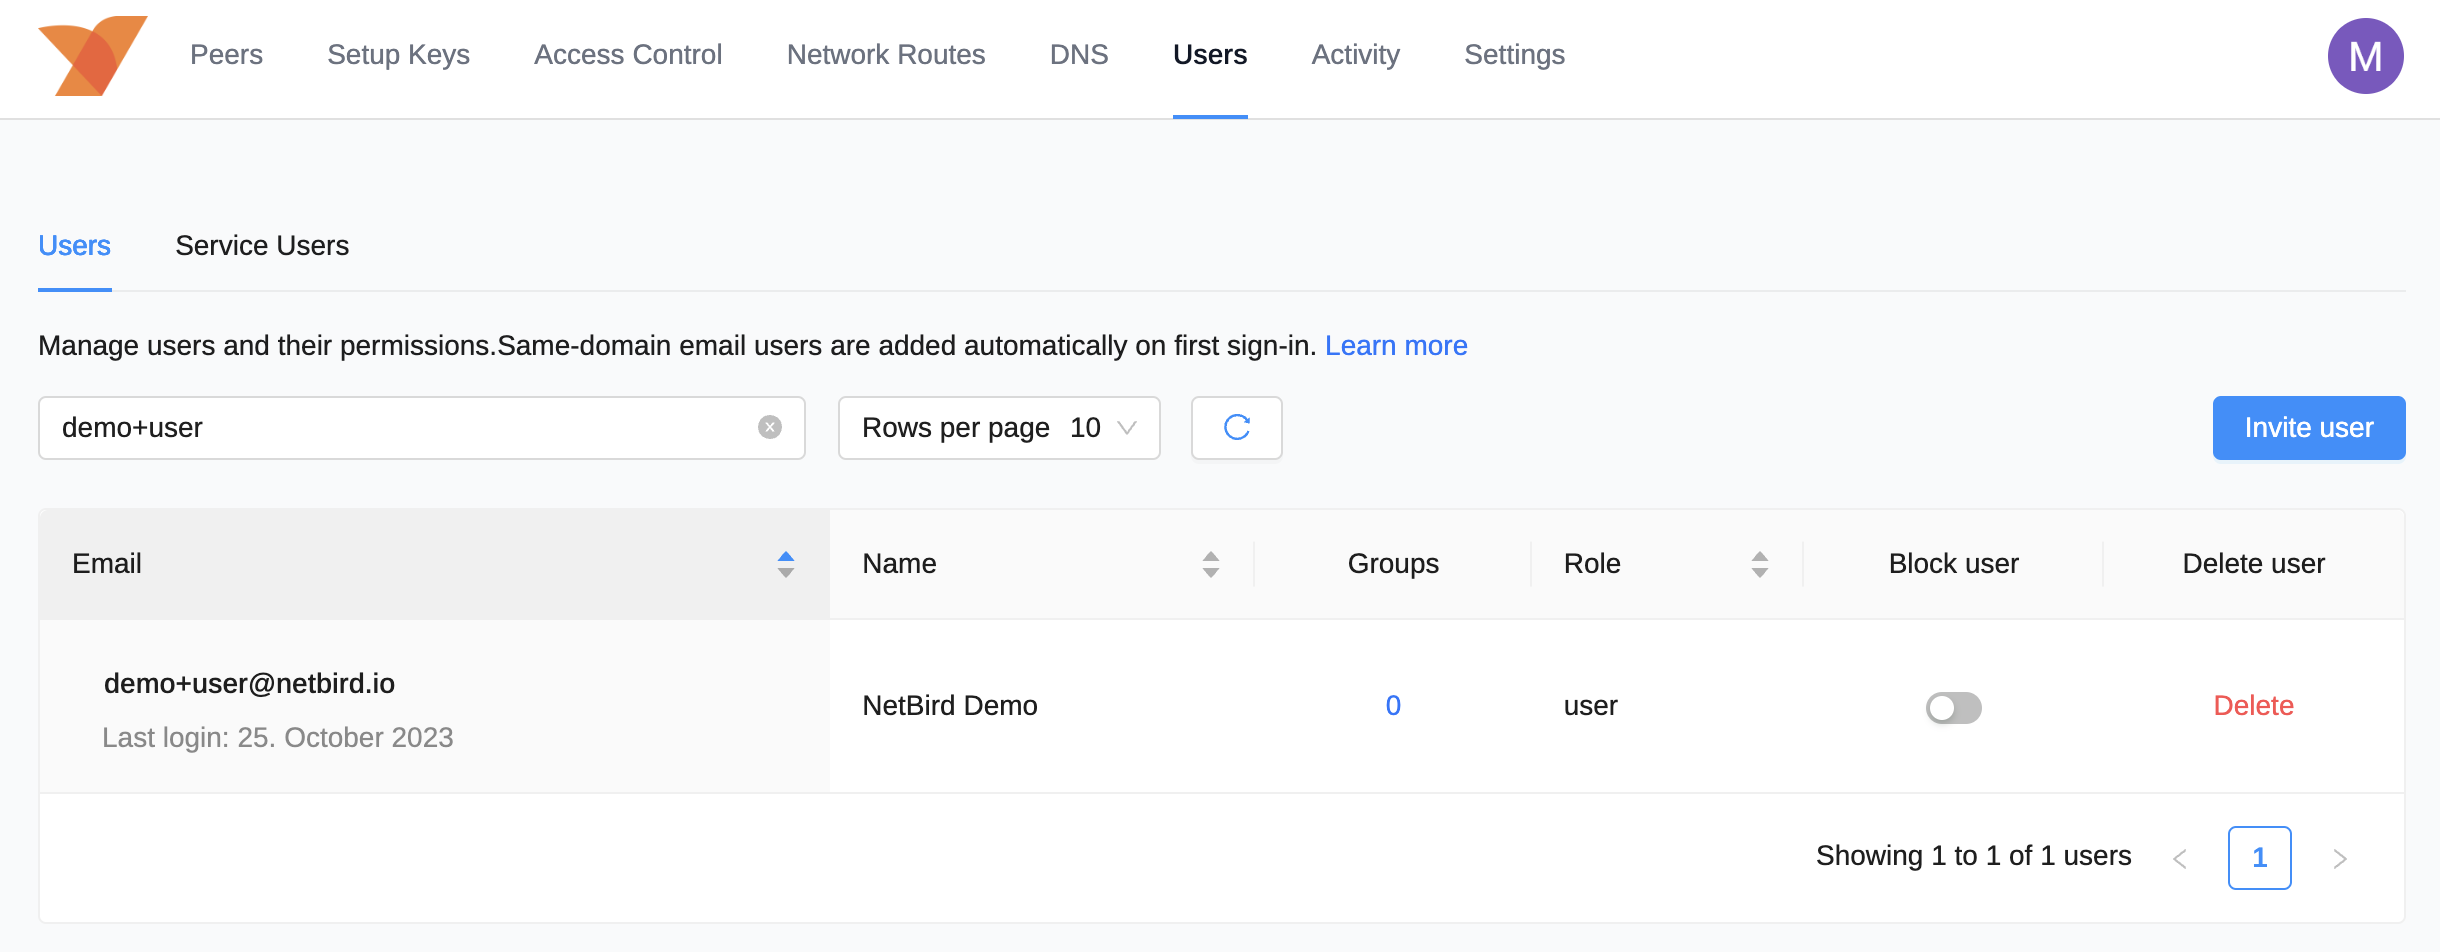This screenshot has width=2440, height=952.
Task: Open the Peers navigation item
Action: coord(226,55)
